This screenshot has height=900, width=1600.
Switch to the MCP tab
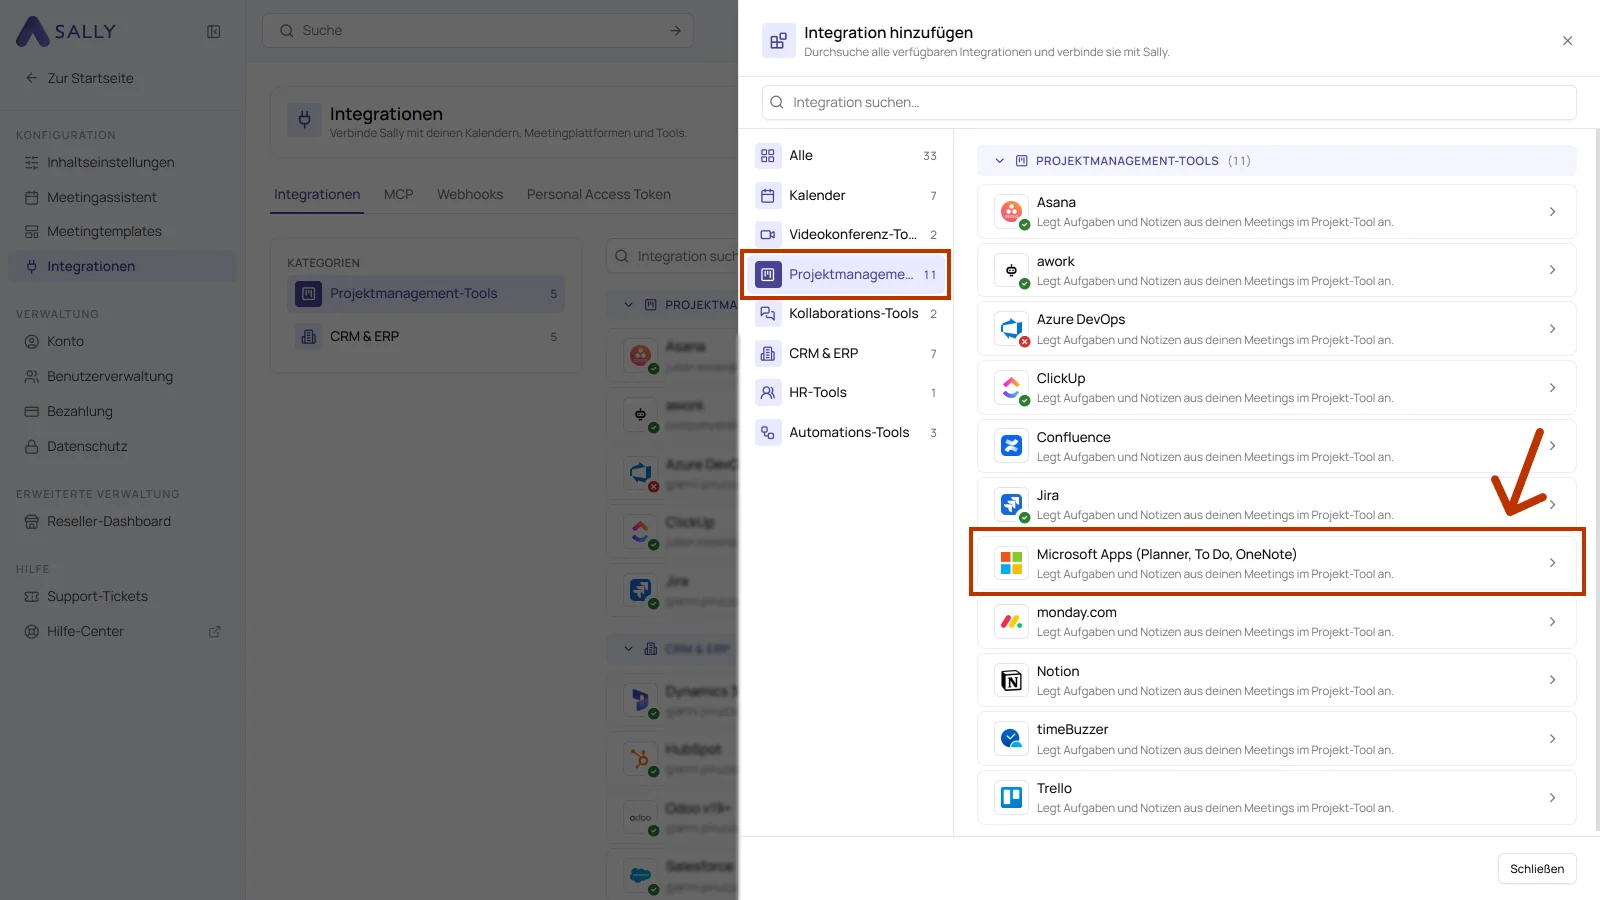pos(398,194)
